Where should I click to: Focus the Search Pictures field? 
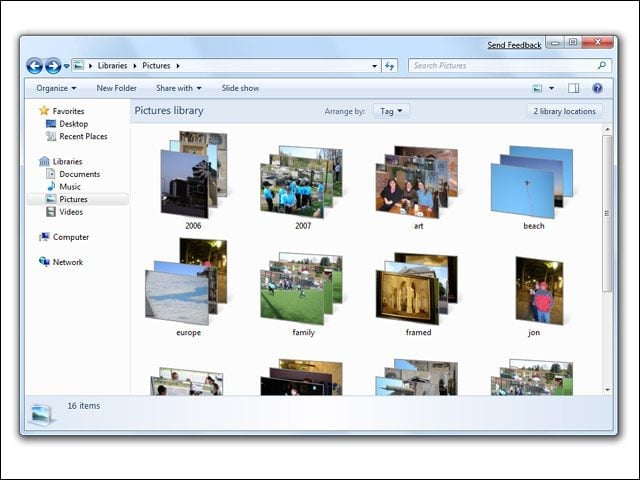pos(510,65)
